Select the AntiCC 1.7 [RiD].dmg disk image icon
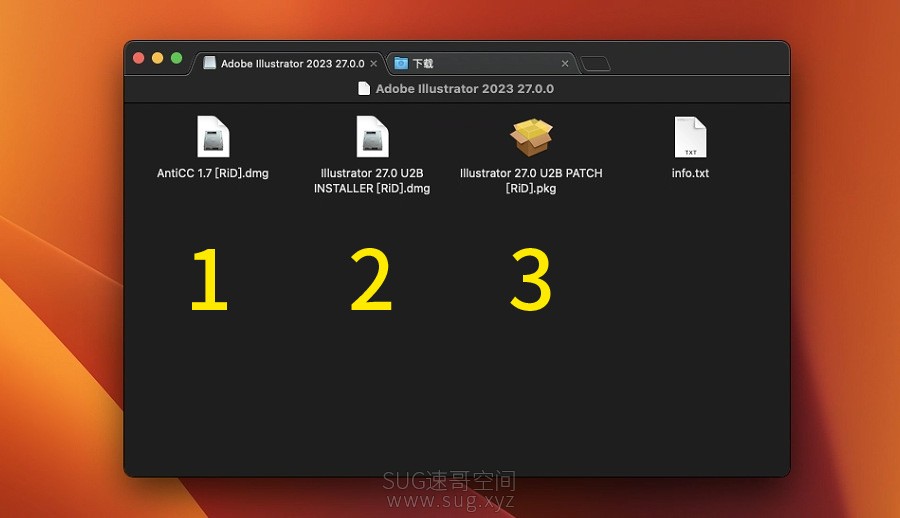Viewport: 900px width, 518px height. [213, 137]
